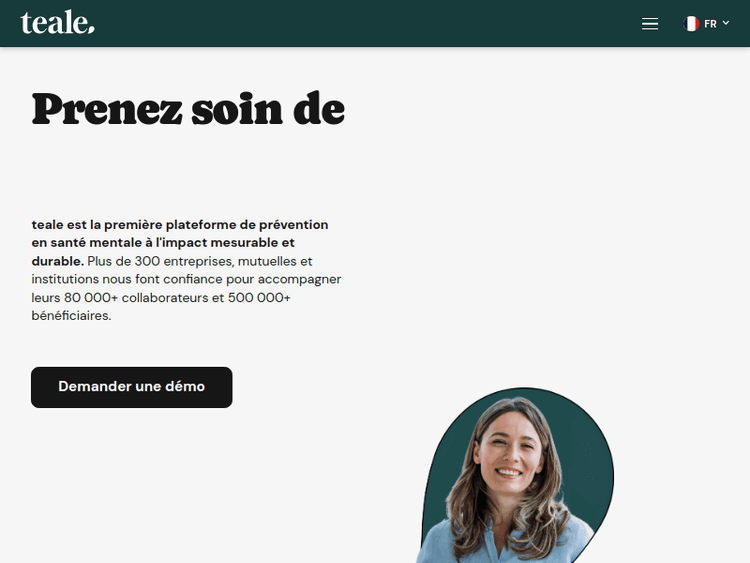Click the word 'bénéficiaires.' in paragraph

pyautogui.click(x=71, y=316)
